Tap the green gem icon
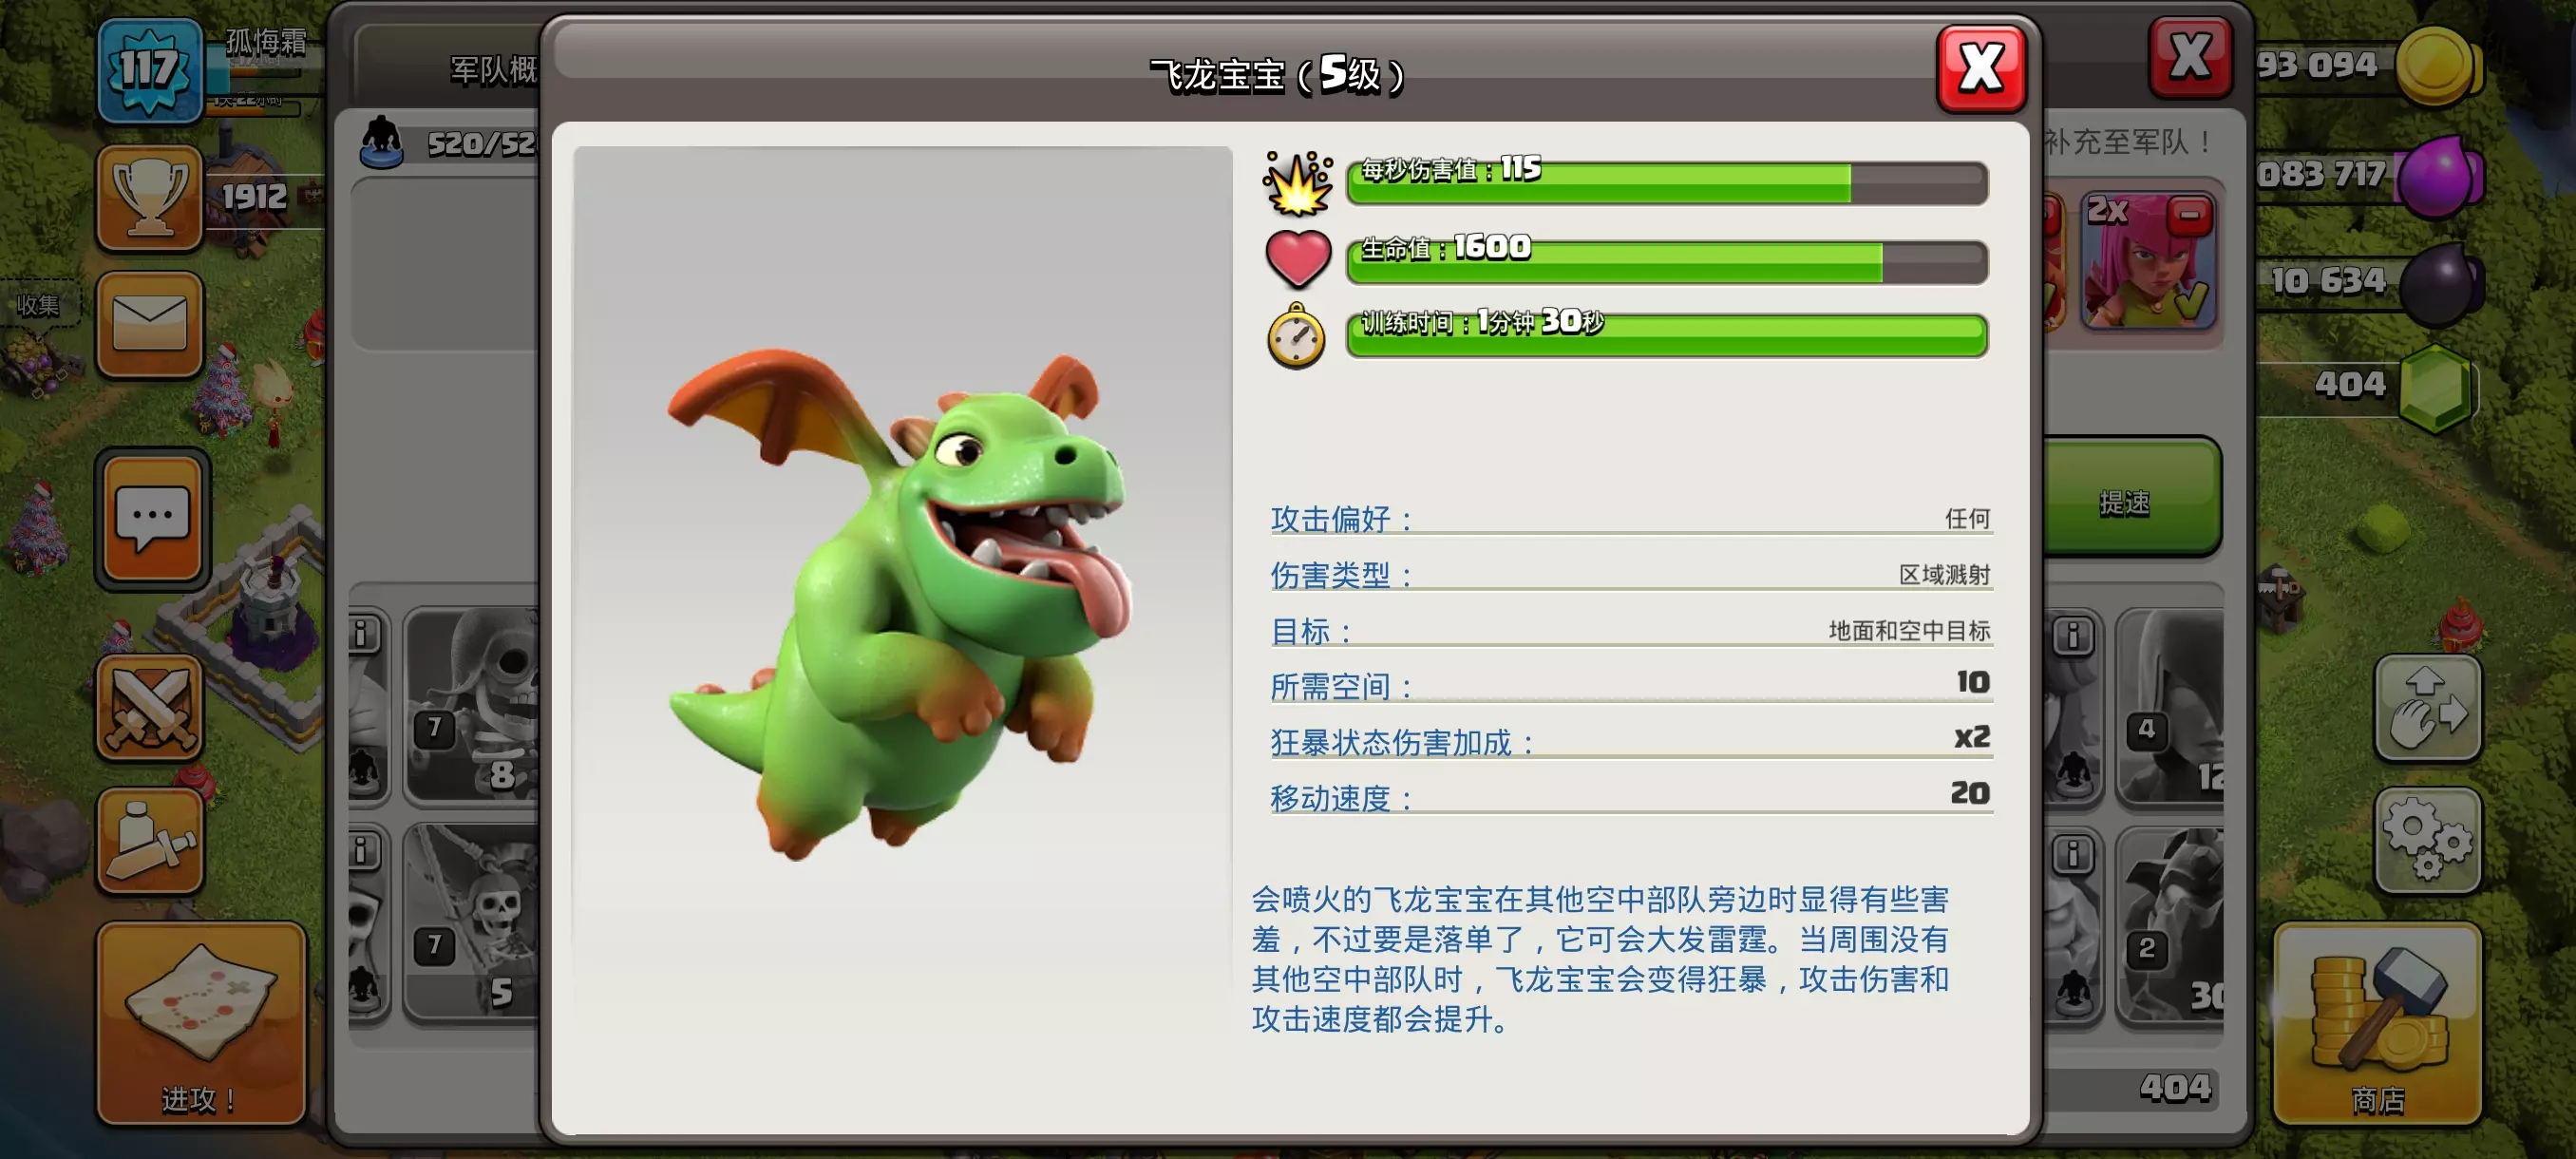The image size is (2576, 1159). click(x=2437, y=389)
